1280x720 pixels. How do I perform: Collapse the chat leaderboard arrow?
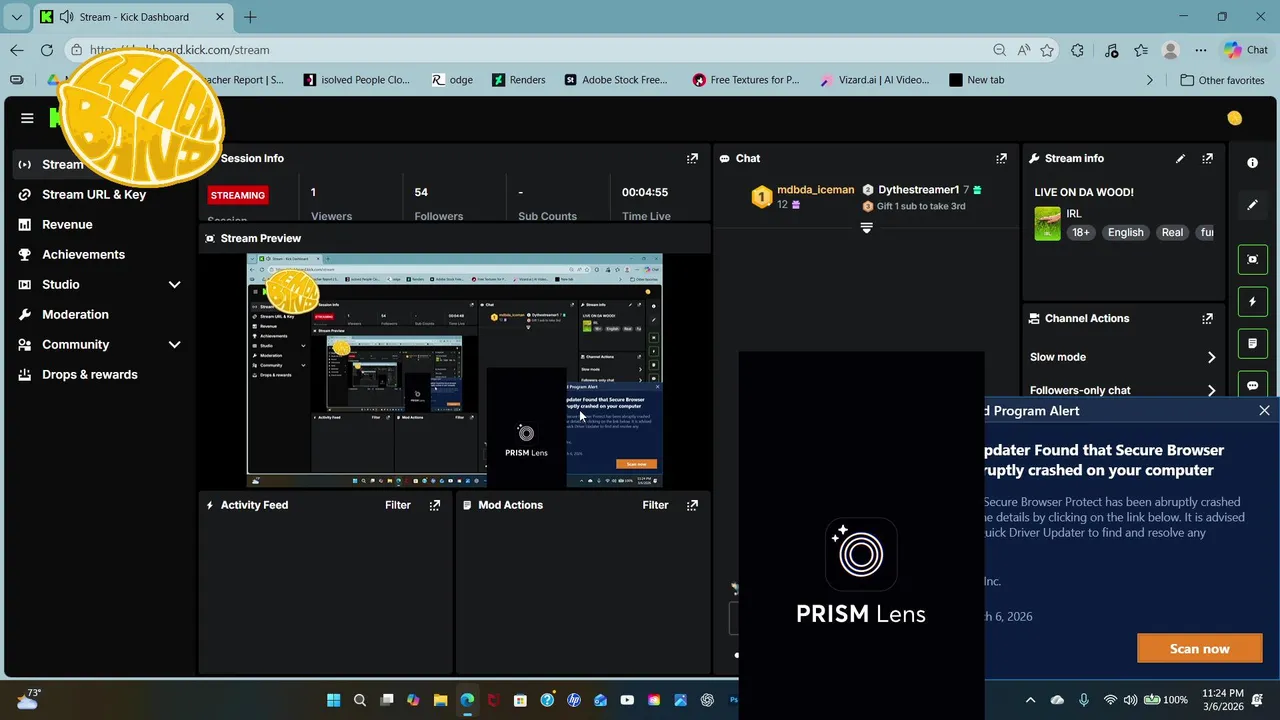point(866,228)
